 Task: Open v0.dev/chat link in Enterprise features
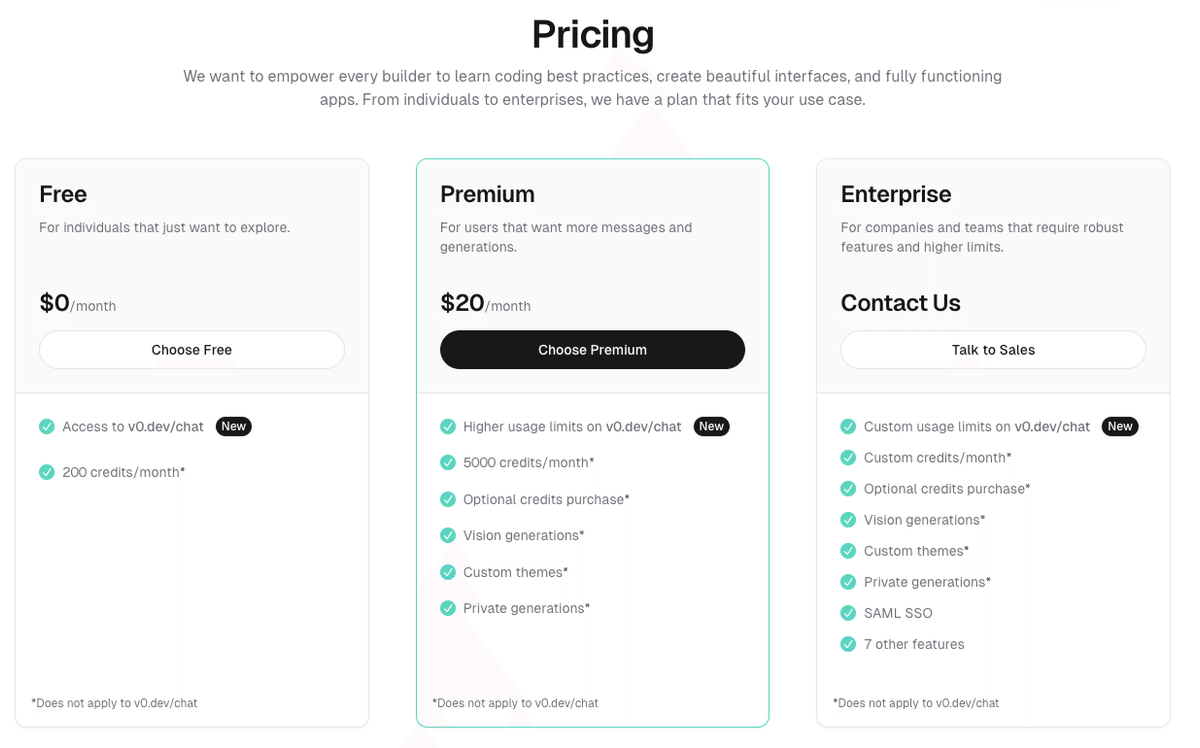click(1052, 427)
